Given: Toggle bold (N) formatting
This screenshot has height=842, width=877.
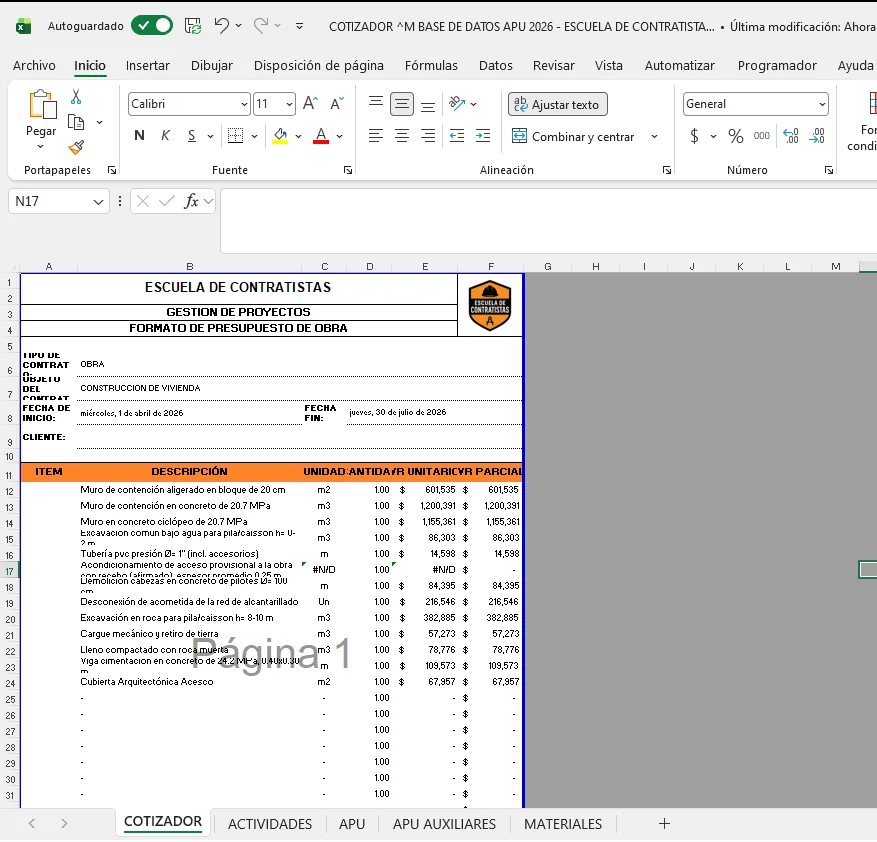Looking at the screenshot, I should (139, 135).
